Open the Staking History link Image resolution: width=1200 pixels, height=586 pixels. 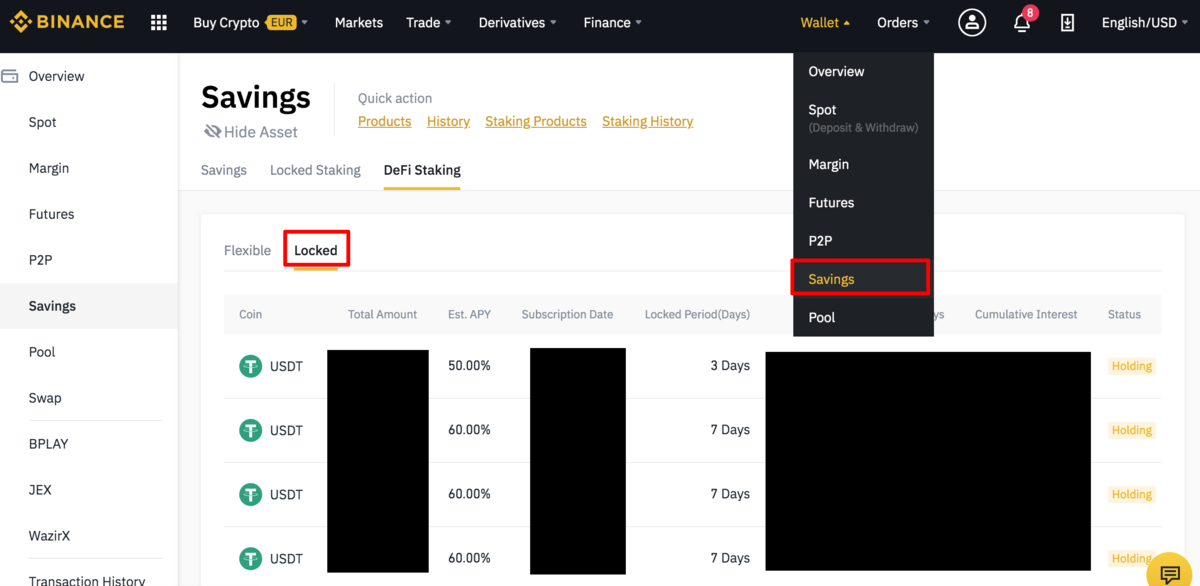(x=647, y=121)
